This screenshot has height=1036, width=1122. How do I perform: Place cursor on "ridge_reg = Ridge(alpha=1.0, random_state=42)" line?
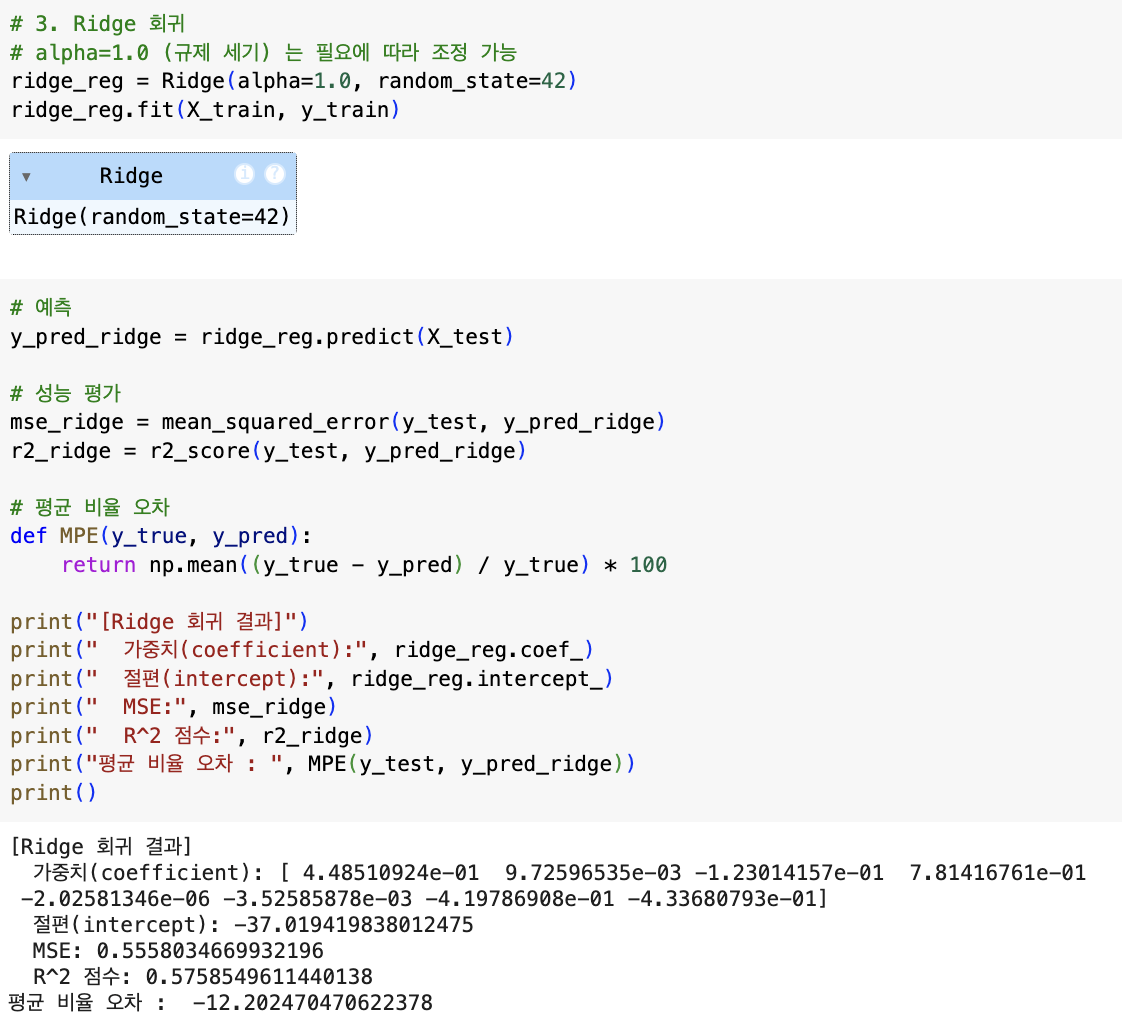(293, 81)
